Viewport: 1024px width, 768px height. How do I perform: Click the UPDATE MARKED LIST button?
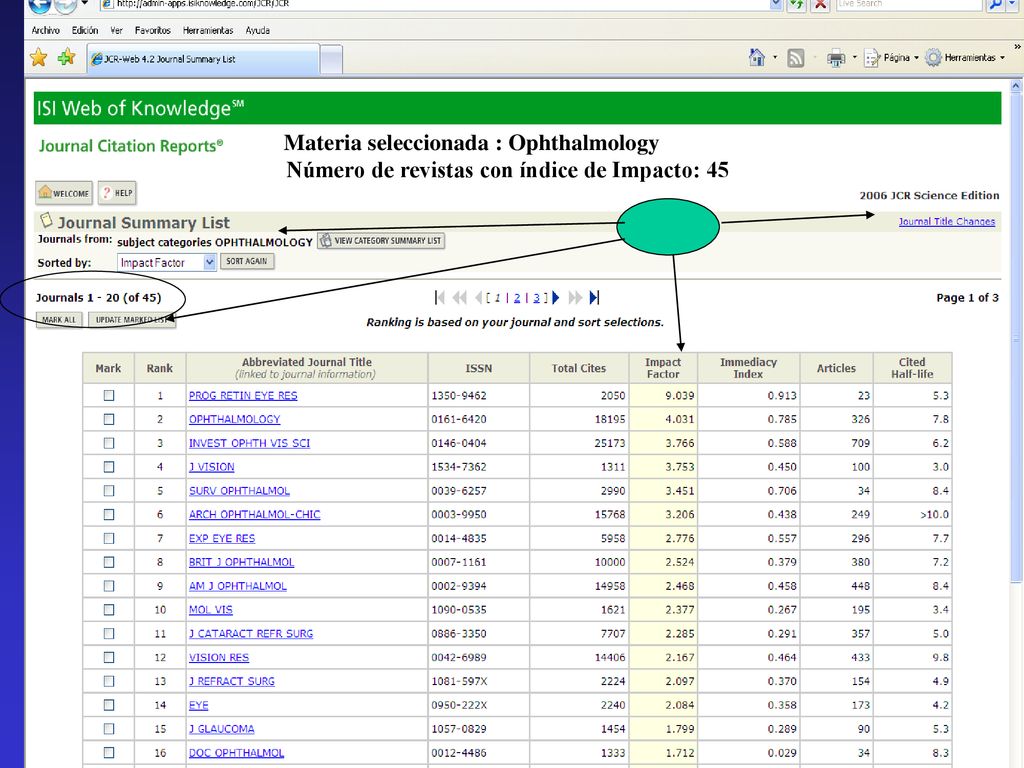(x=131, y=320)
